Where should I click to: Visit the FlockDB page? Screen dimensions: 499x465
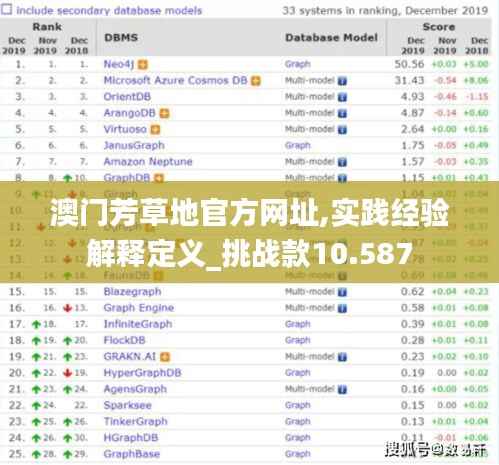point(124,340)
